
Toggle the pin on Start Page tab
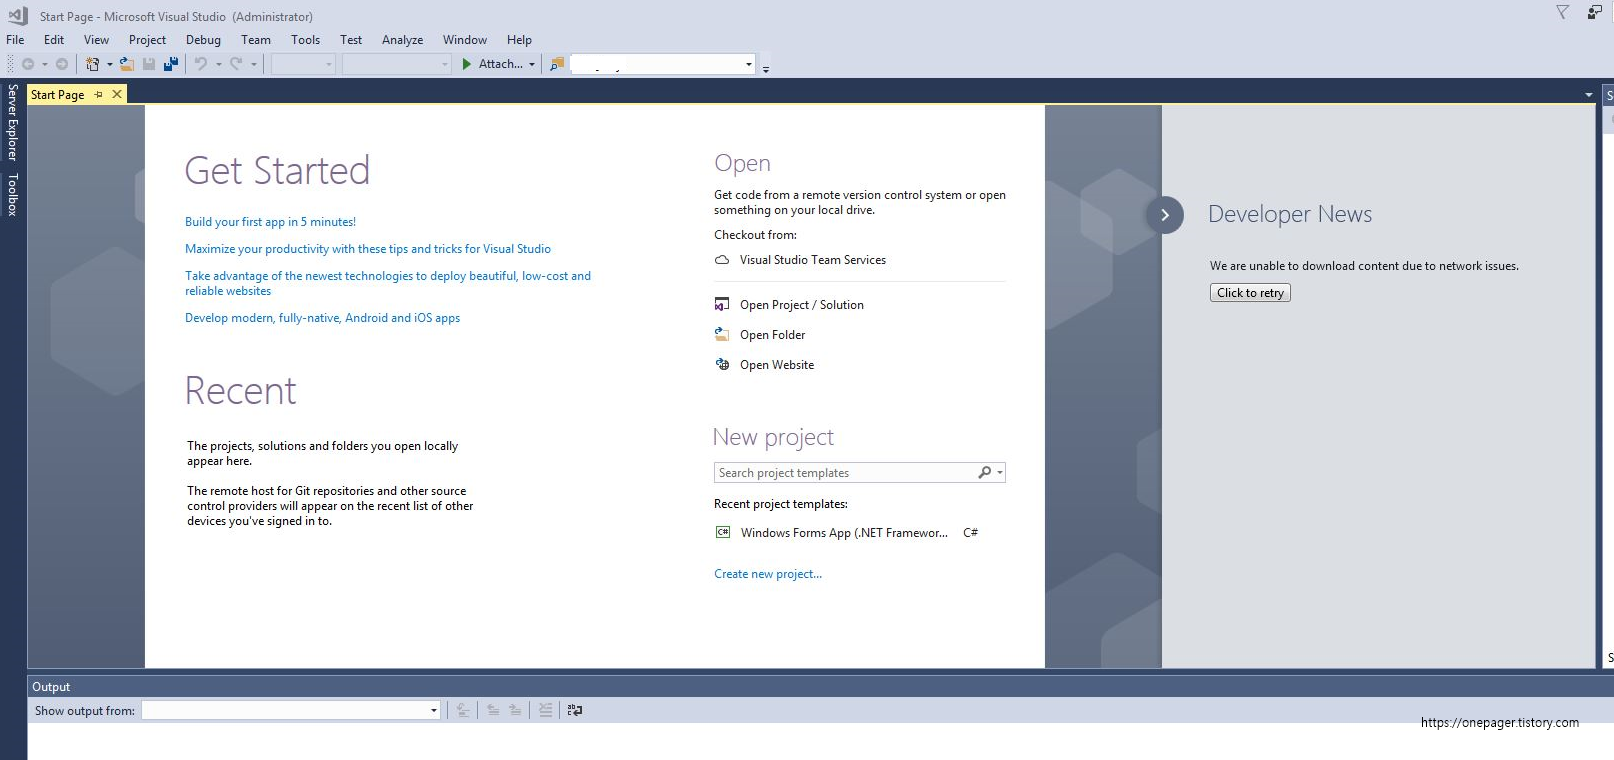pyautogui.click(x=98, y=95)
